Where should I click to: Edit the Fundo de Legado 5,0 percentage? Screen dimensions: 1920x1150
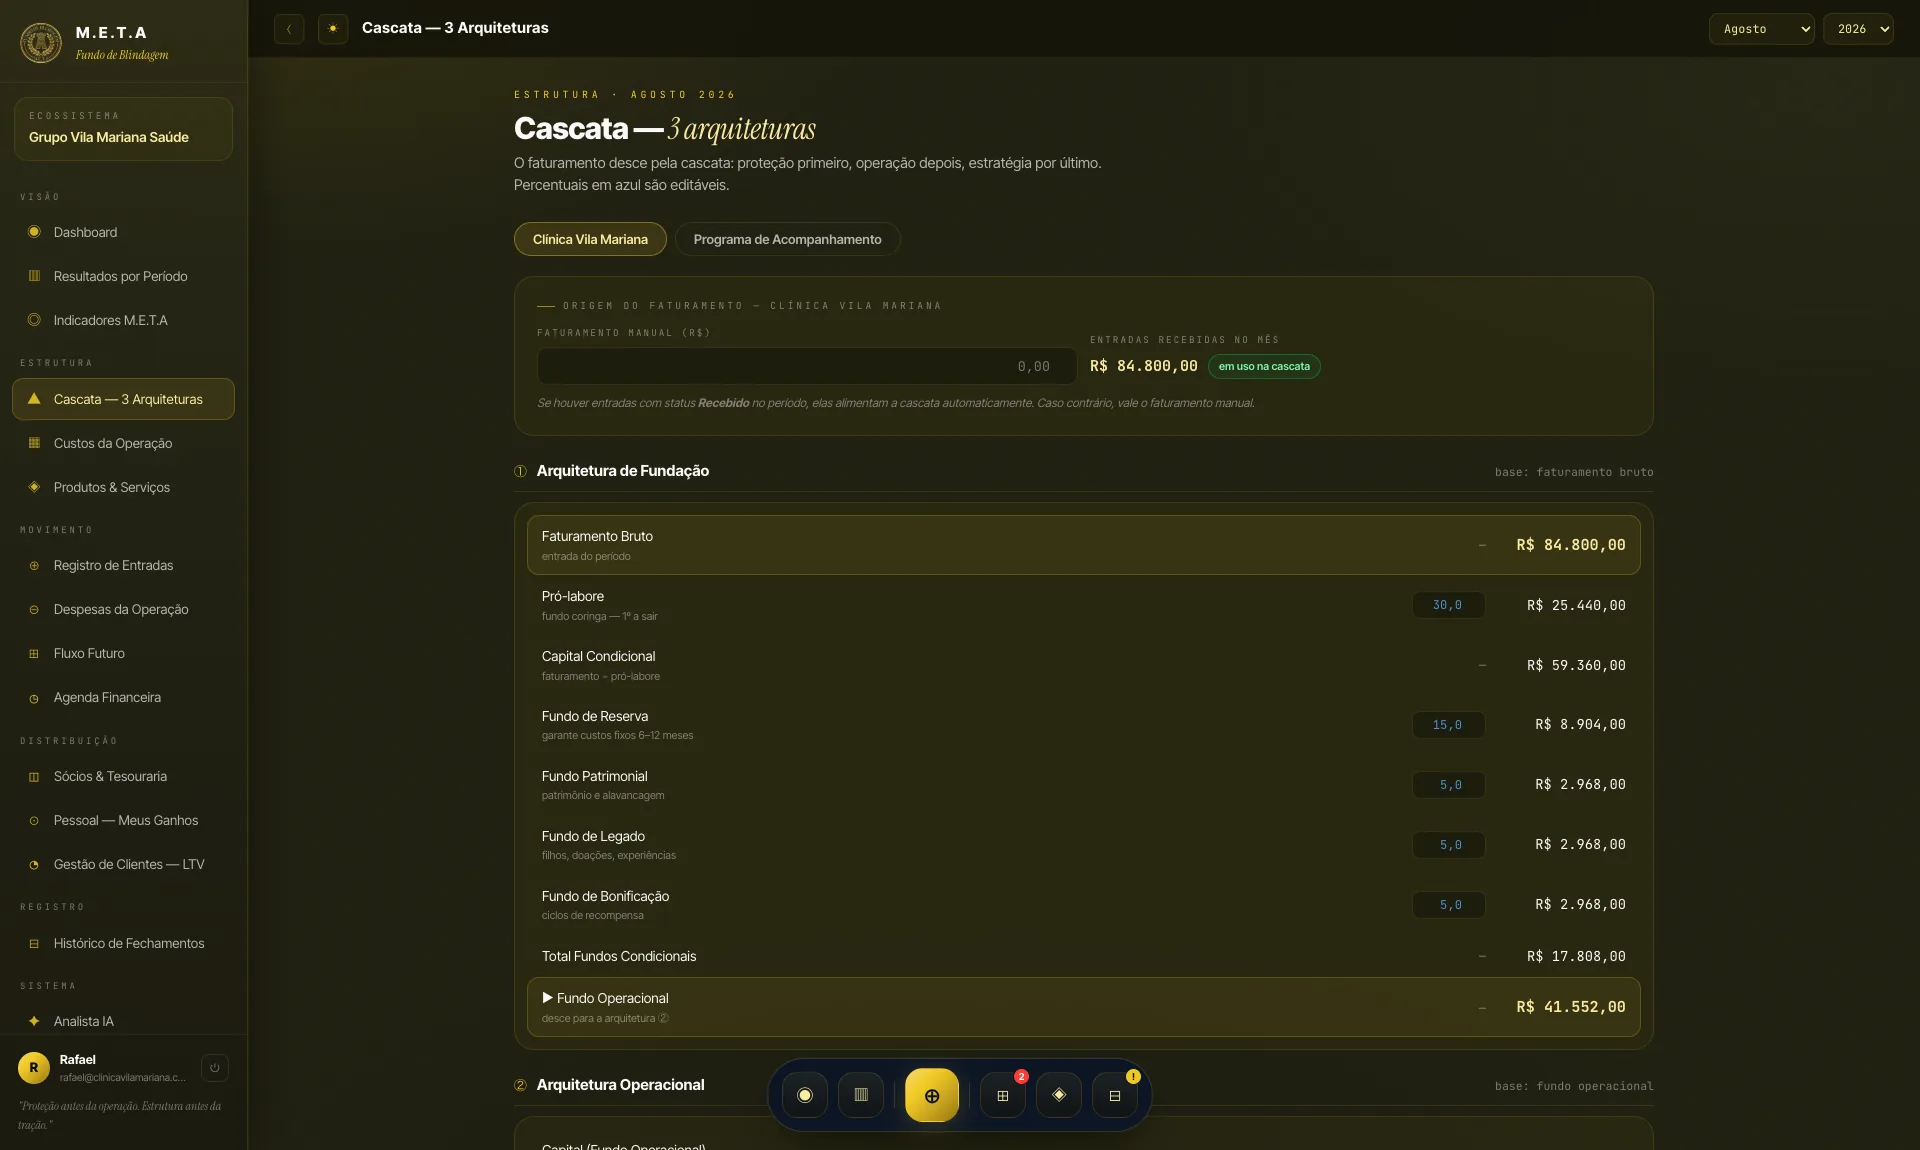click(x=1448, y=845)
